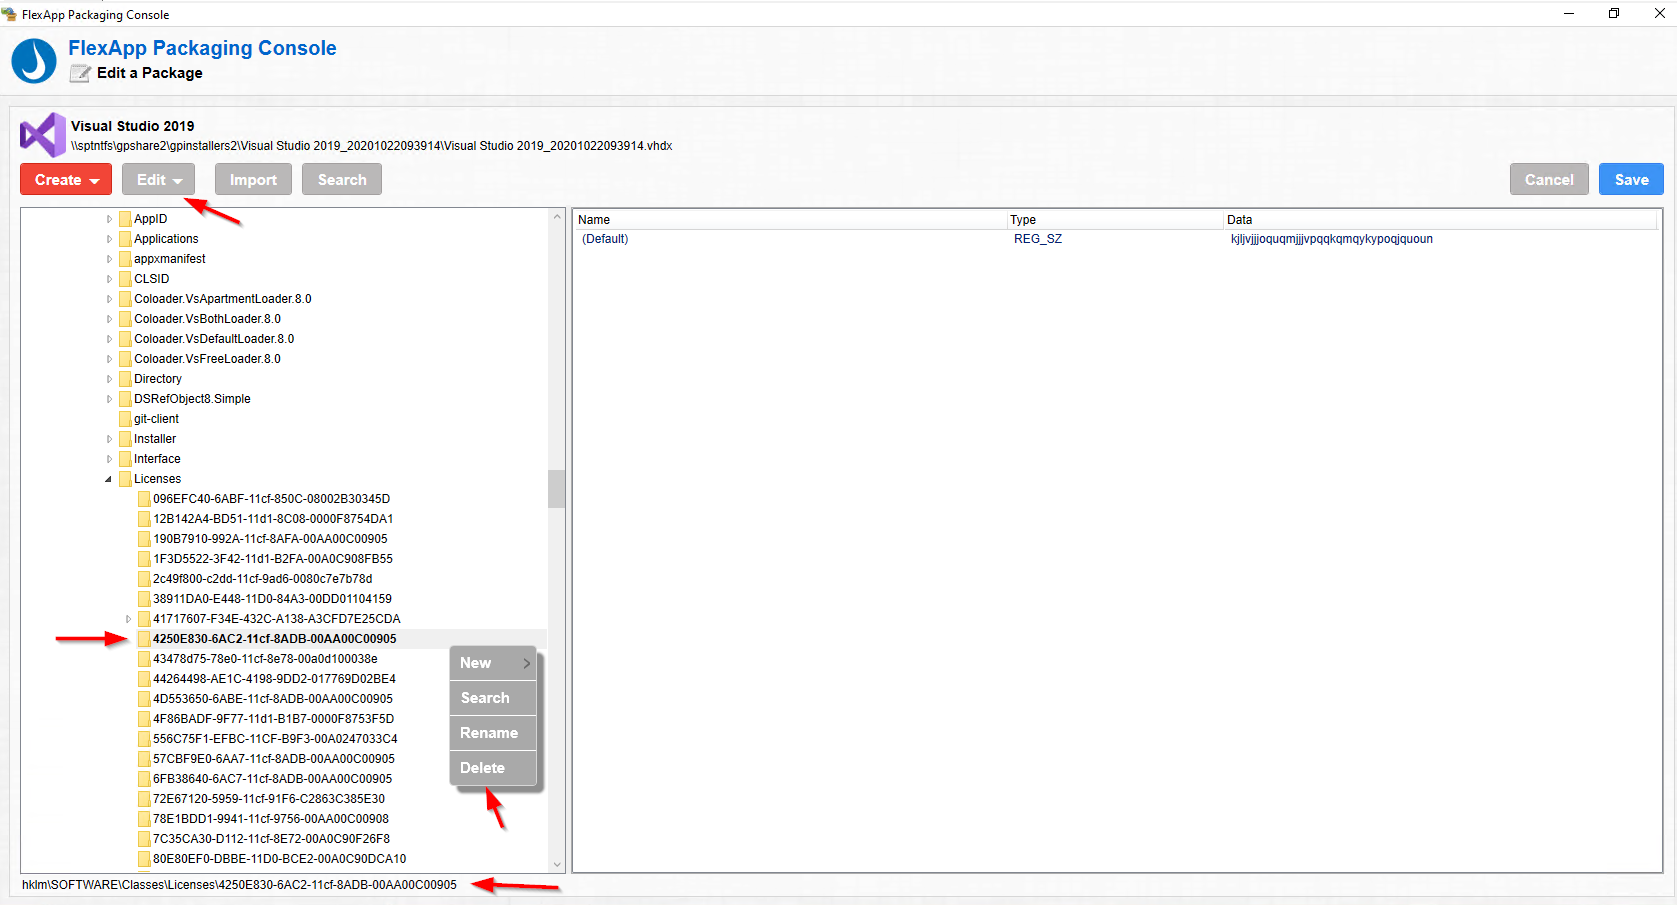Expand the DSRefObject8.Simple node

[109, 399]
